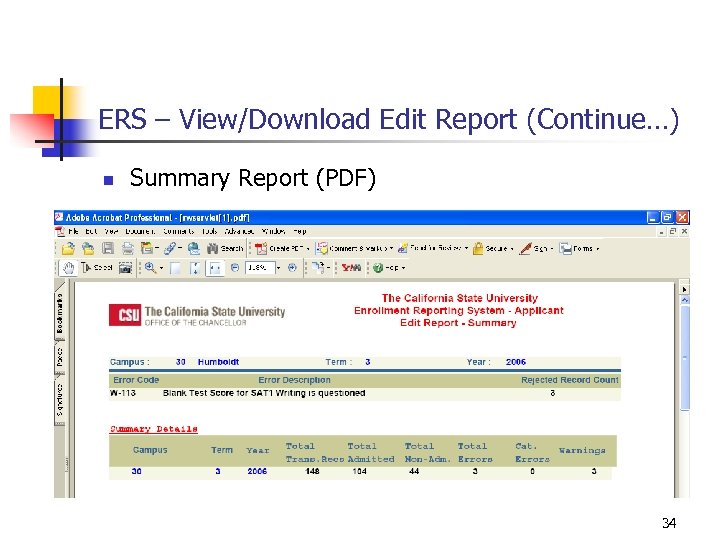
Task: Open the Bookmarks side panel tab
Action: [60, 313]
